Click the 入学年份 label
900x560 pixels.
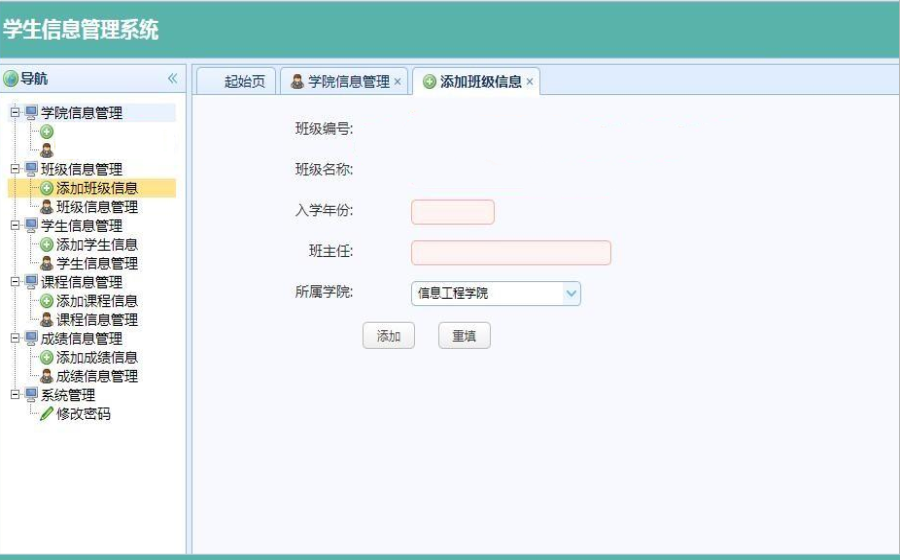coord(324,211)
